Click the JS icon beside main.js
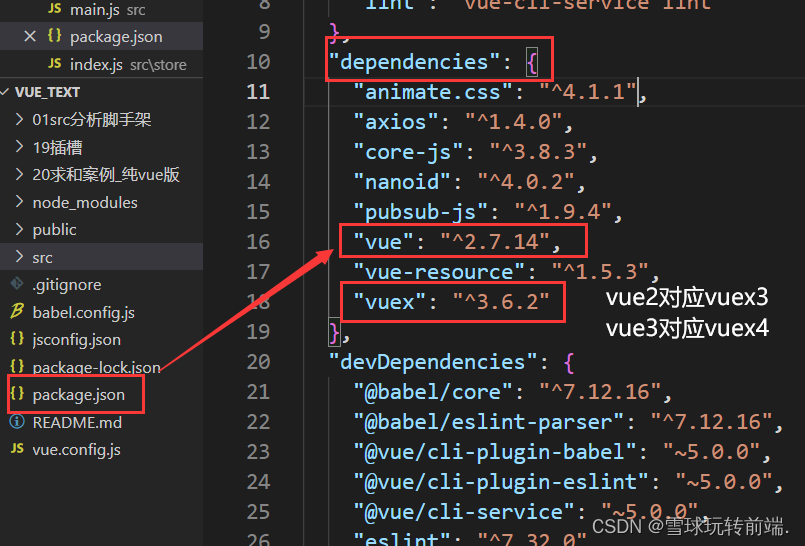The width and height of the screenshot is (805, 546). (x=54, y=9)
